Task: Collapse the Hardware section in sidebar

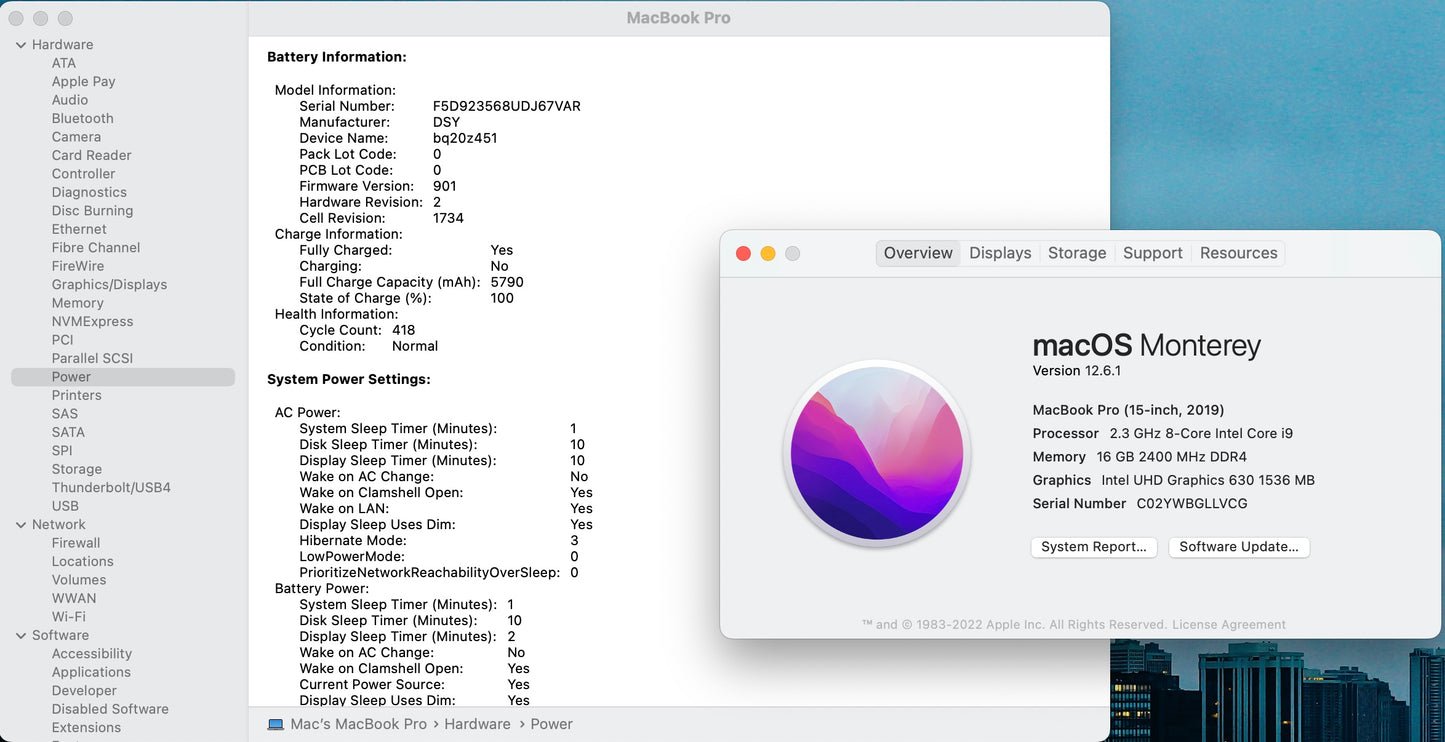Action: point(20,44)
